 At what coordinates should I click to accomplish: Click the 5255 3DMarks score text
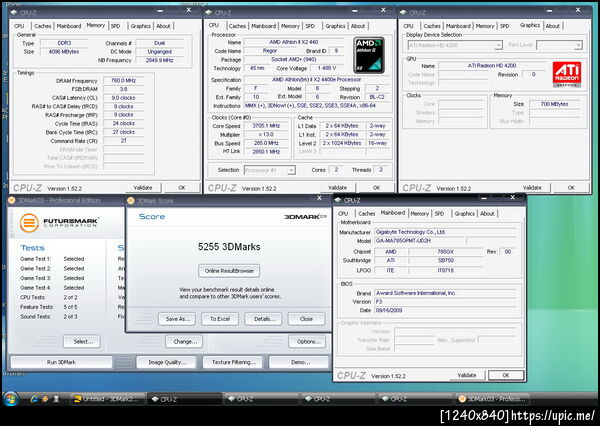click(229, 247)
